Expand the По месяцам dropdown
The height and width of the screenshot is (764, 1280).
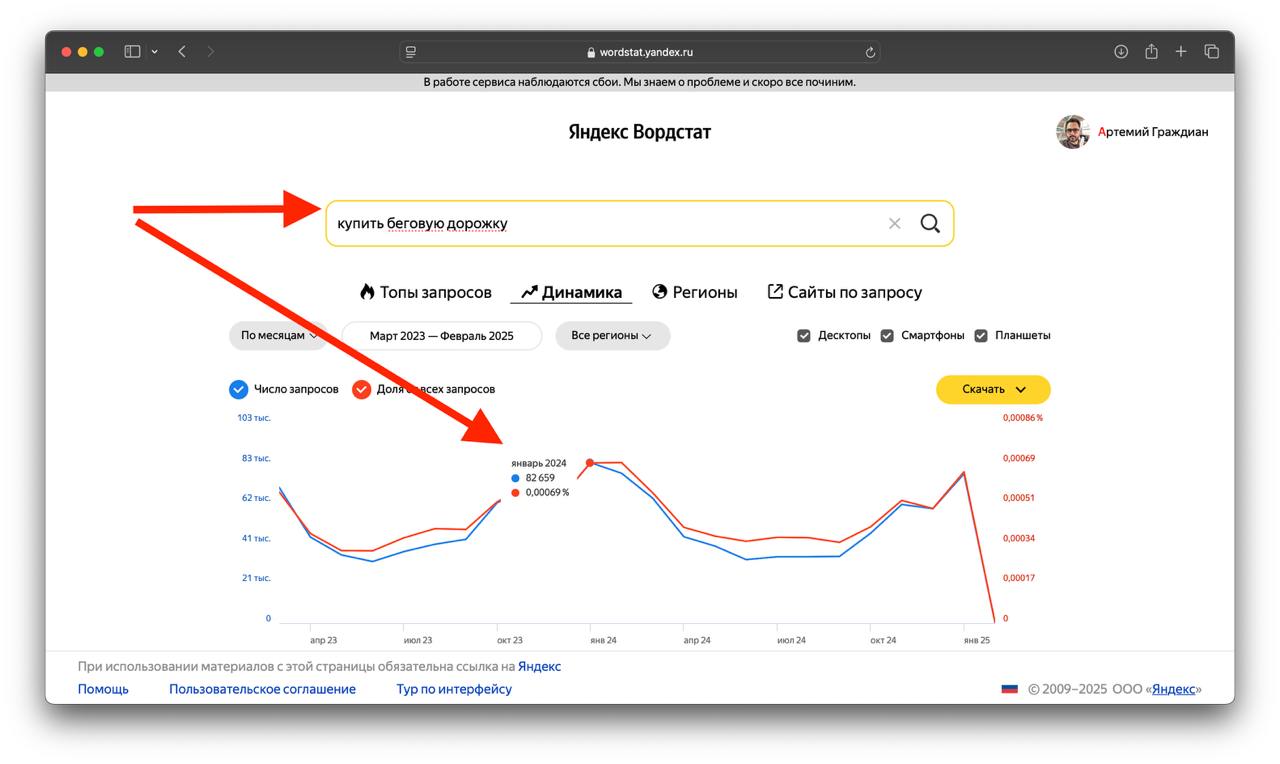coord(279,336)
